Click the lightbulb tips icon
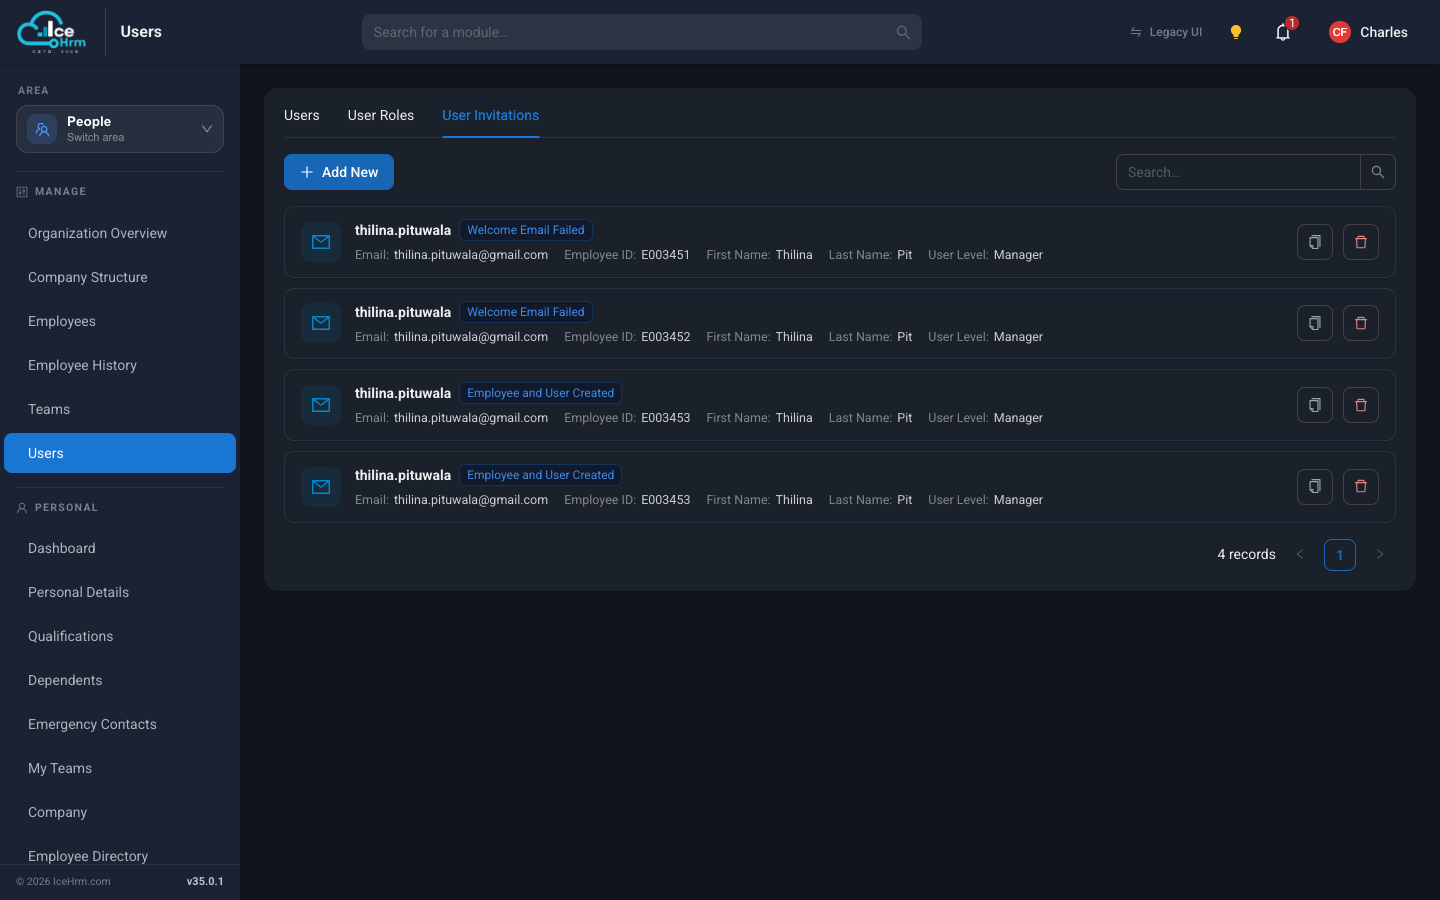The height and width of the screenshot is (900, 1440). (1236, 32)
